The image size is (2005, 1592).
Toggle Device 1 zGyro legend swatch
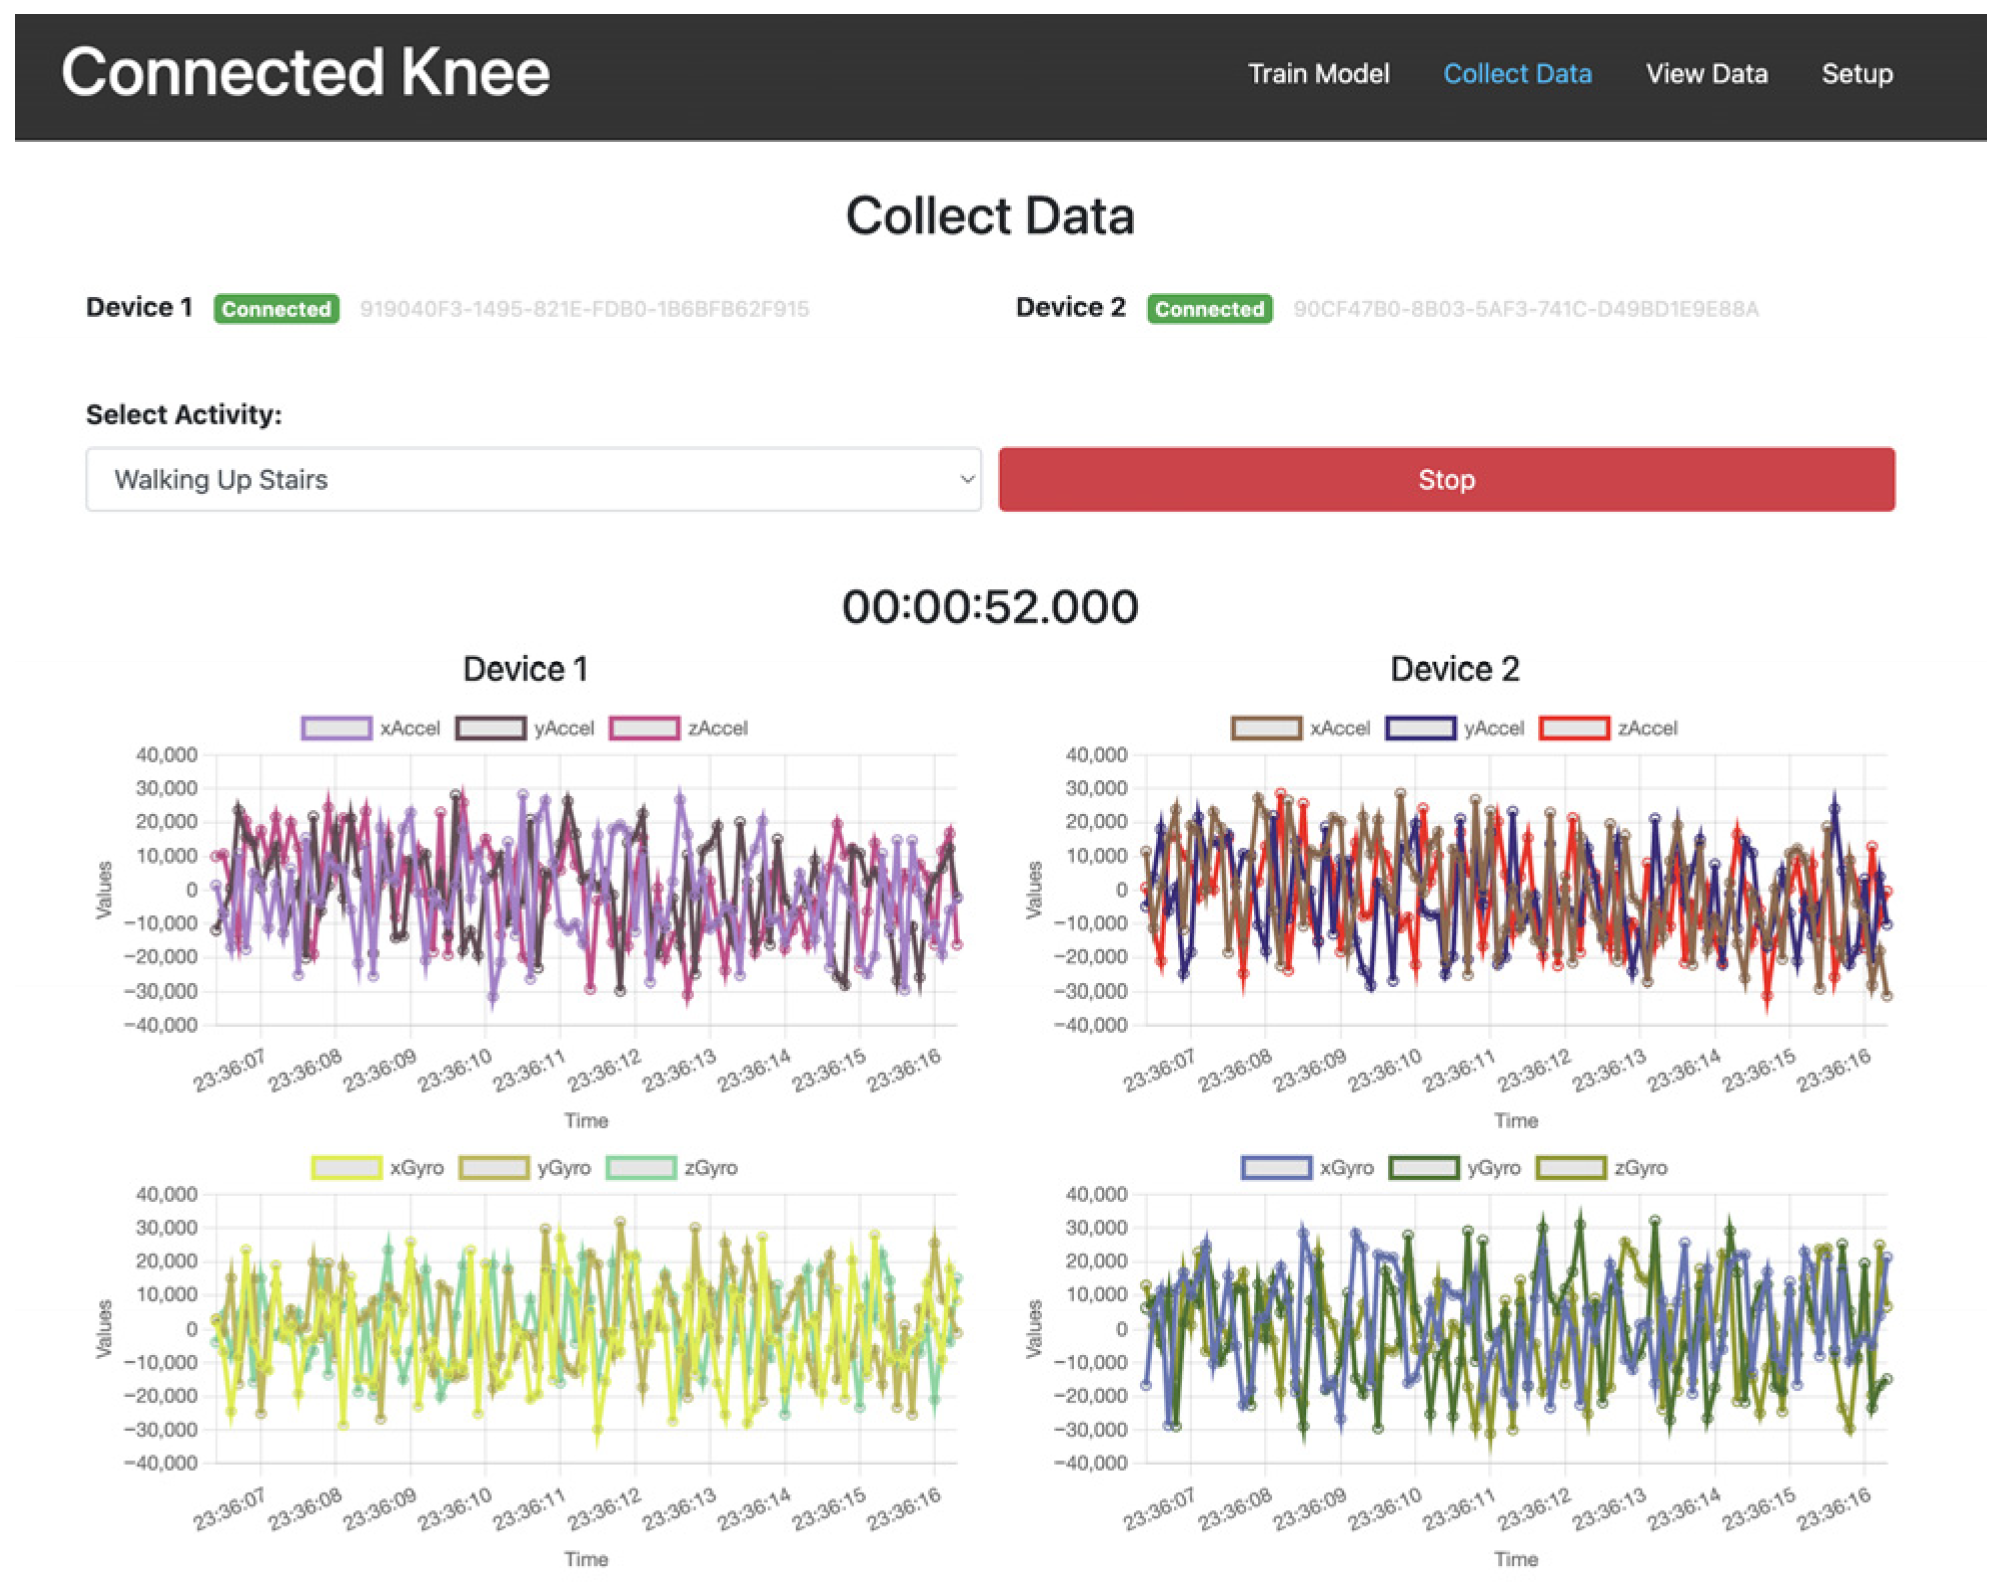641,1167
